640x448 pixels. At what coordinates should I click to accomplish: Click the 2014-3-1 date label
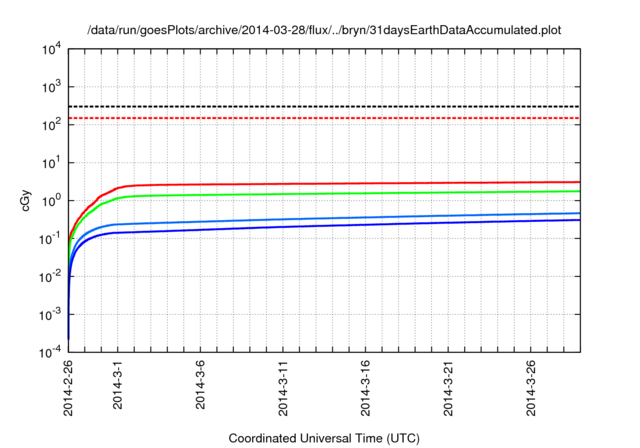coord(118,384)
